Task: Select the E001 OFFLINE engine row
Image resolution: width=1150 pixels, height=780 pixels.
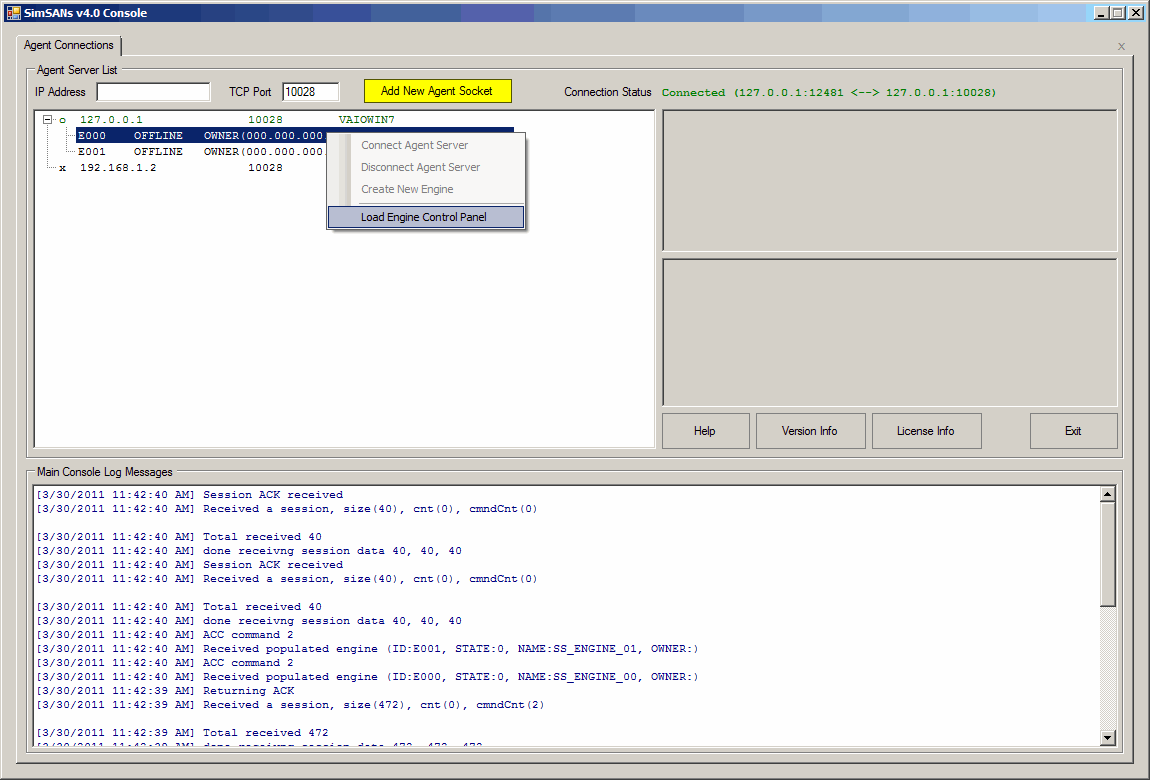Action: pos(201,152)
